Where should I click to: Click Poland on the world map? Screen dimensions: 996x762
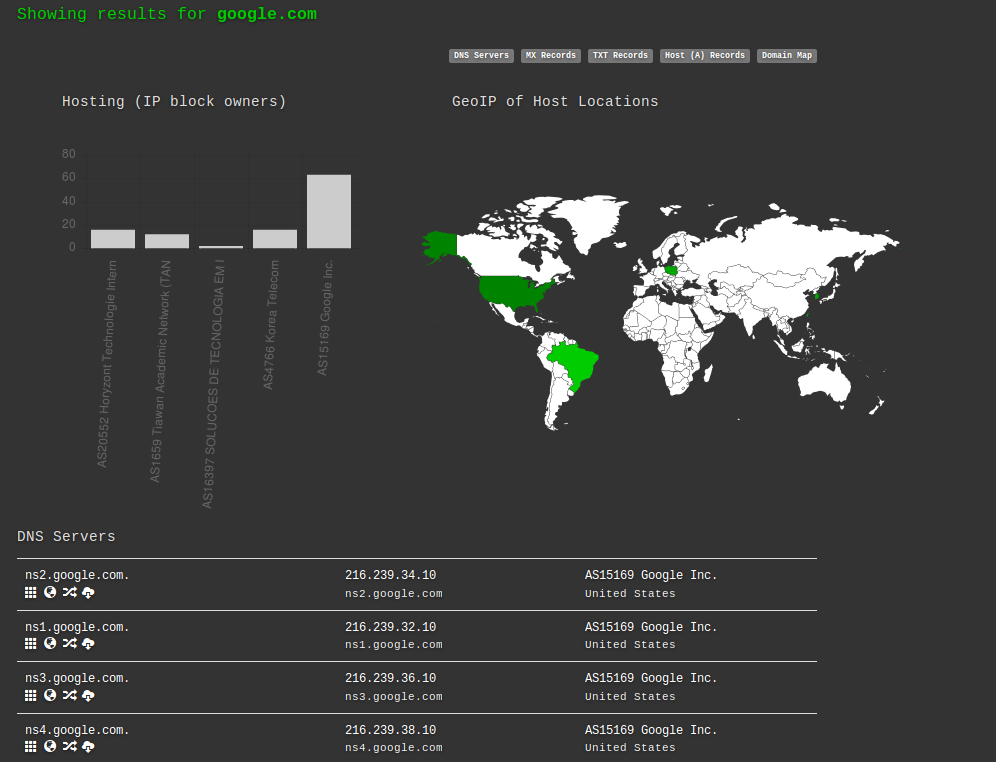pos(671,269)
